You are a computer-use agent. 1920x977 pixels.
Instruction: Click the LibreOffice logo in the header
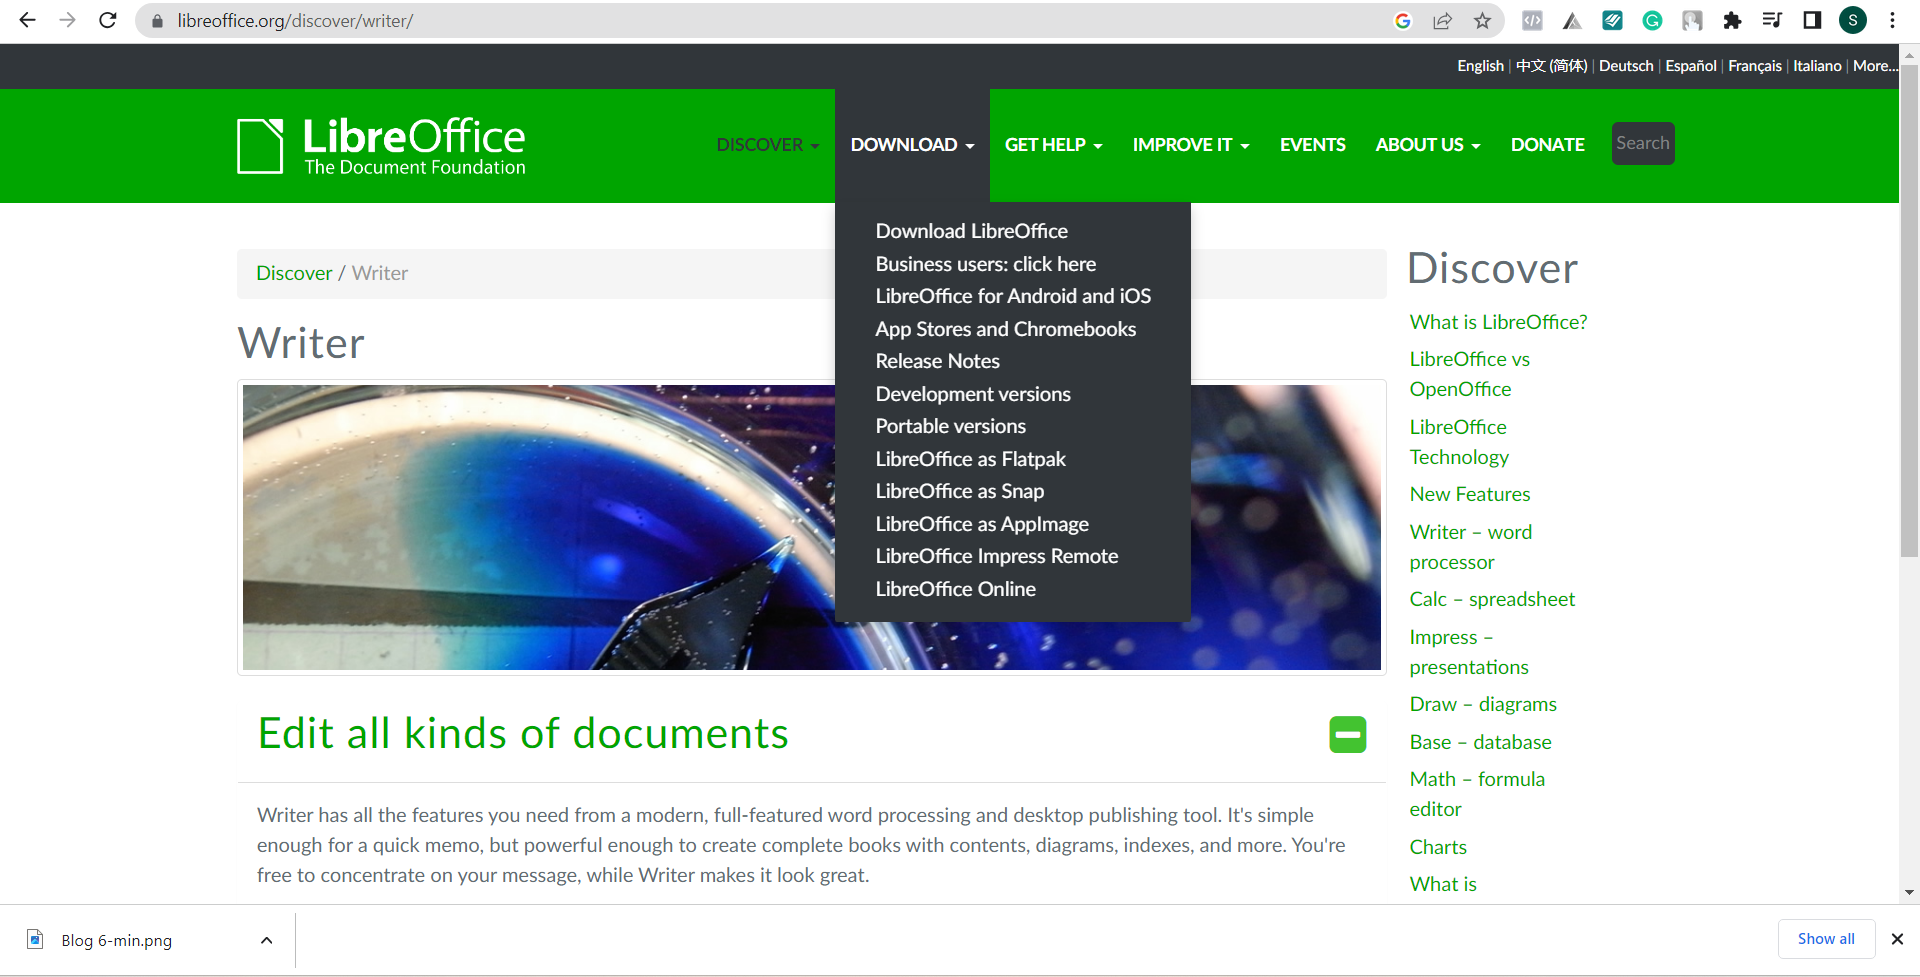coord(381,146)
